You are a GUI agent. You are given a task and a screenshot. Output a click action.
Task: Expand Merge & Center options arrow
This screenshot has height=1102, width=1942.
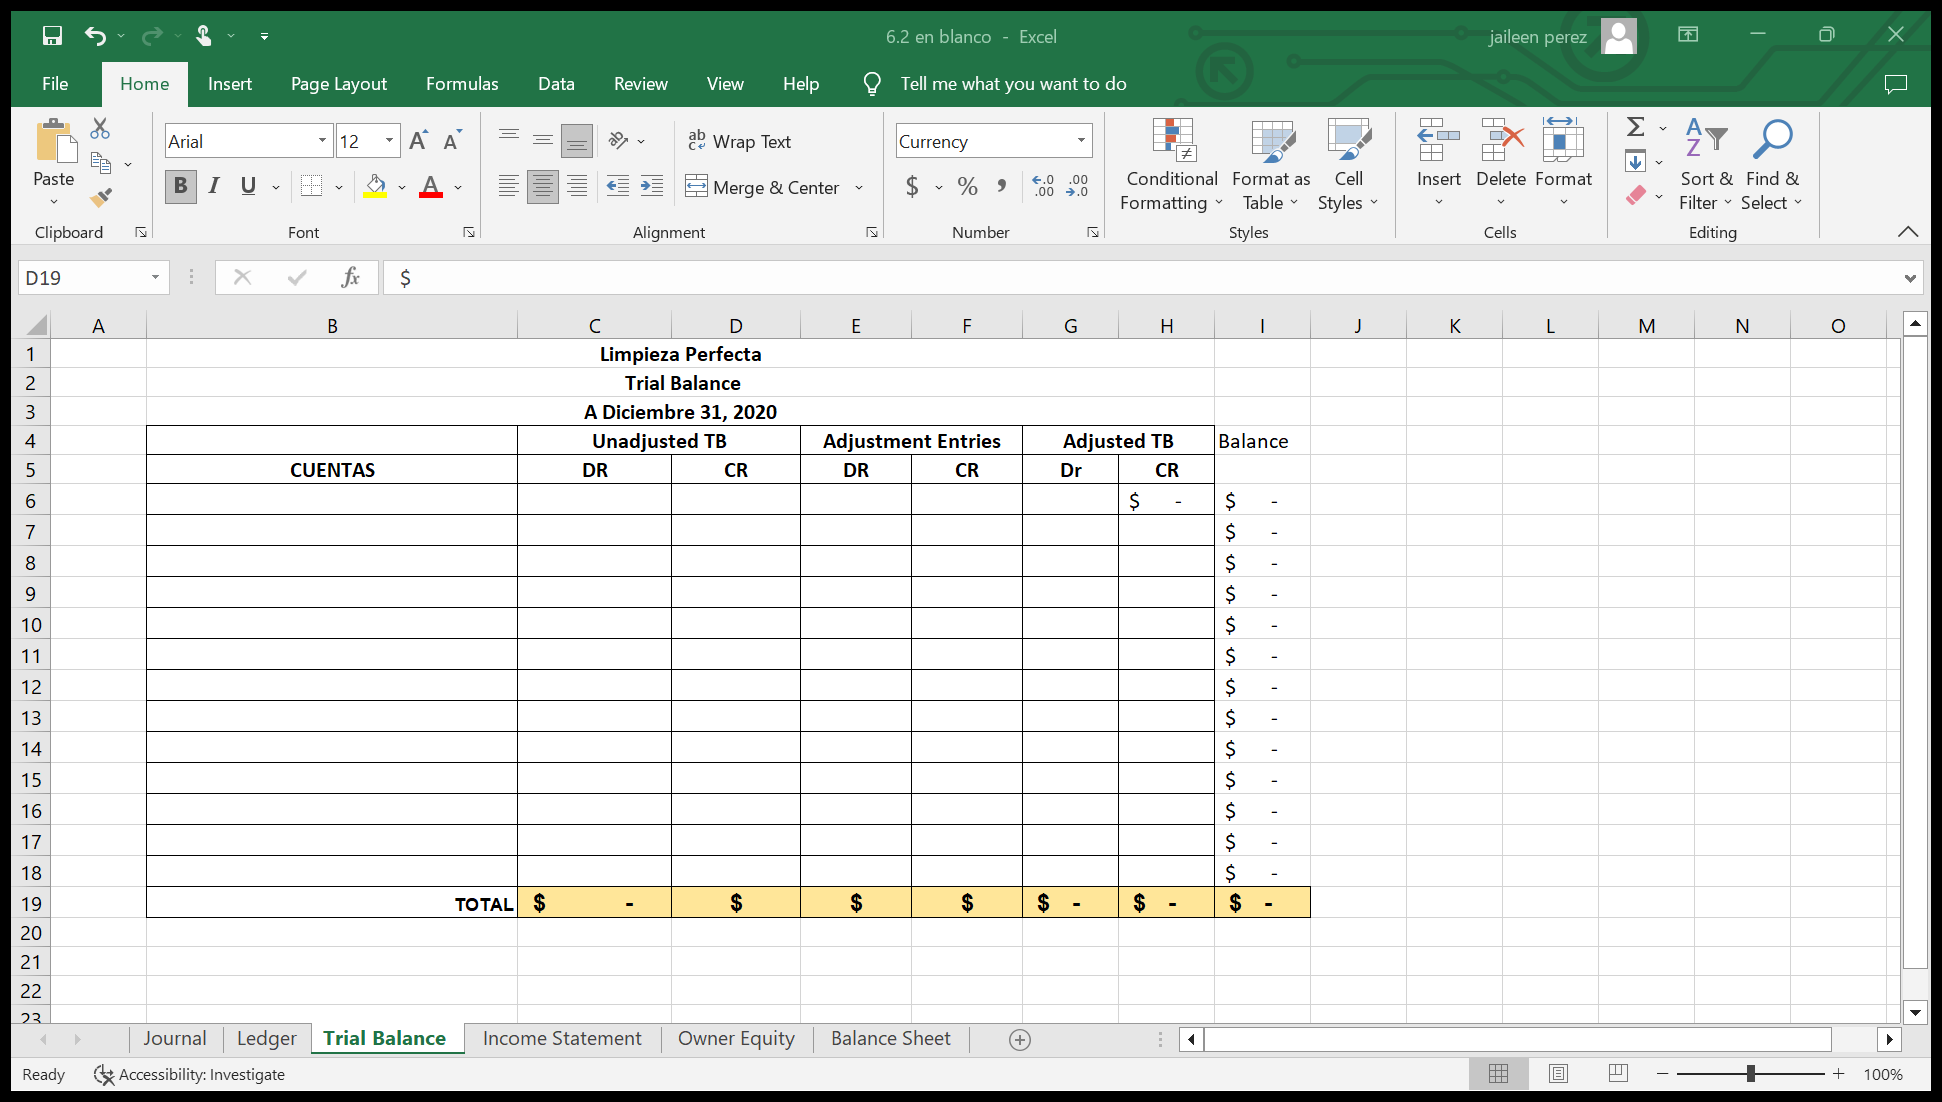click(x=859, y=187)
